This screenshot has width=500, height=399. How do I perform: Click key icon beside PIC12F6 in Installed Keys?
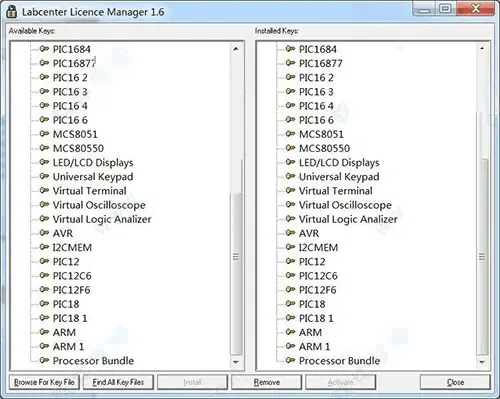pyautogui.click(x=290, y=289)
